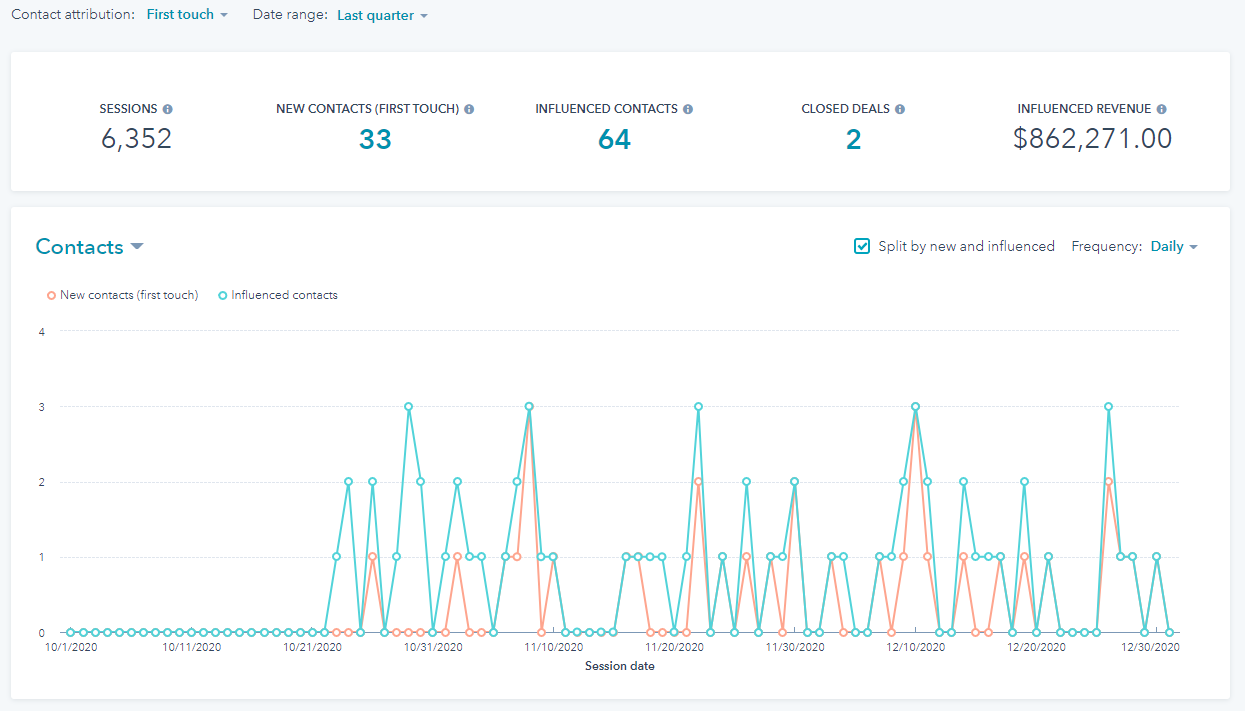Image resolution: width=1245 pixels, height=711 pixels.
Task: Click info icon beside NEW CONTACTS (FIRST TOUCH)
Action: 469,109
